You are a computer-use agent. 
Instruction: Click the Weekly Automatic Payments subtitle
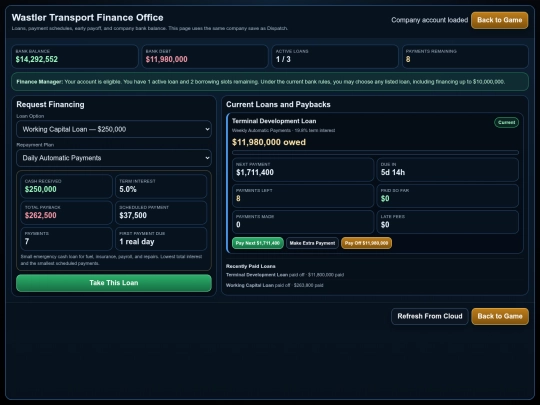click(283, 130)
